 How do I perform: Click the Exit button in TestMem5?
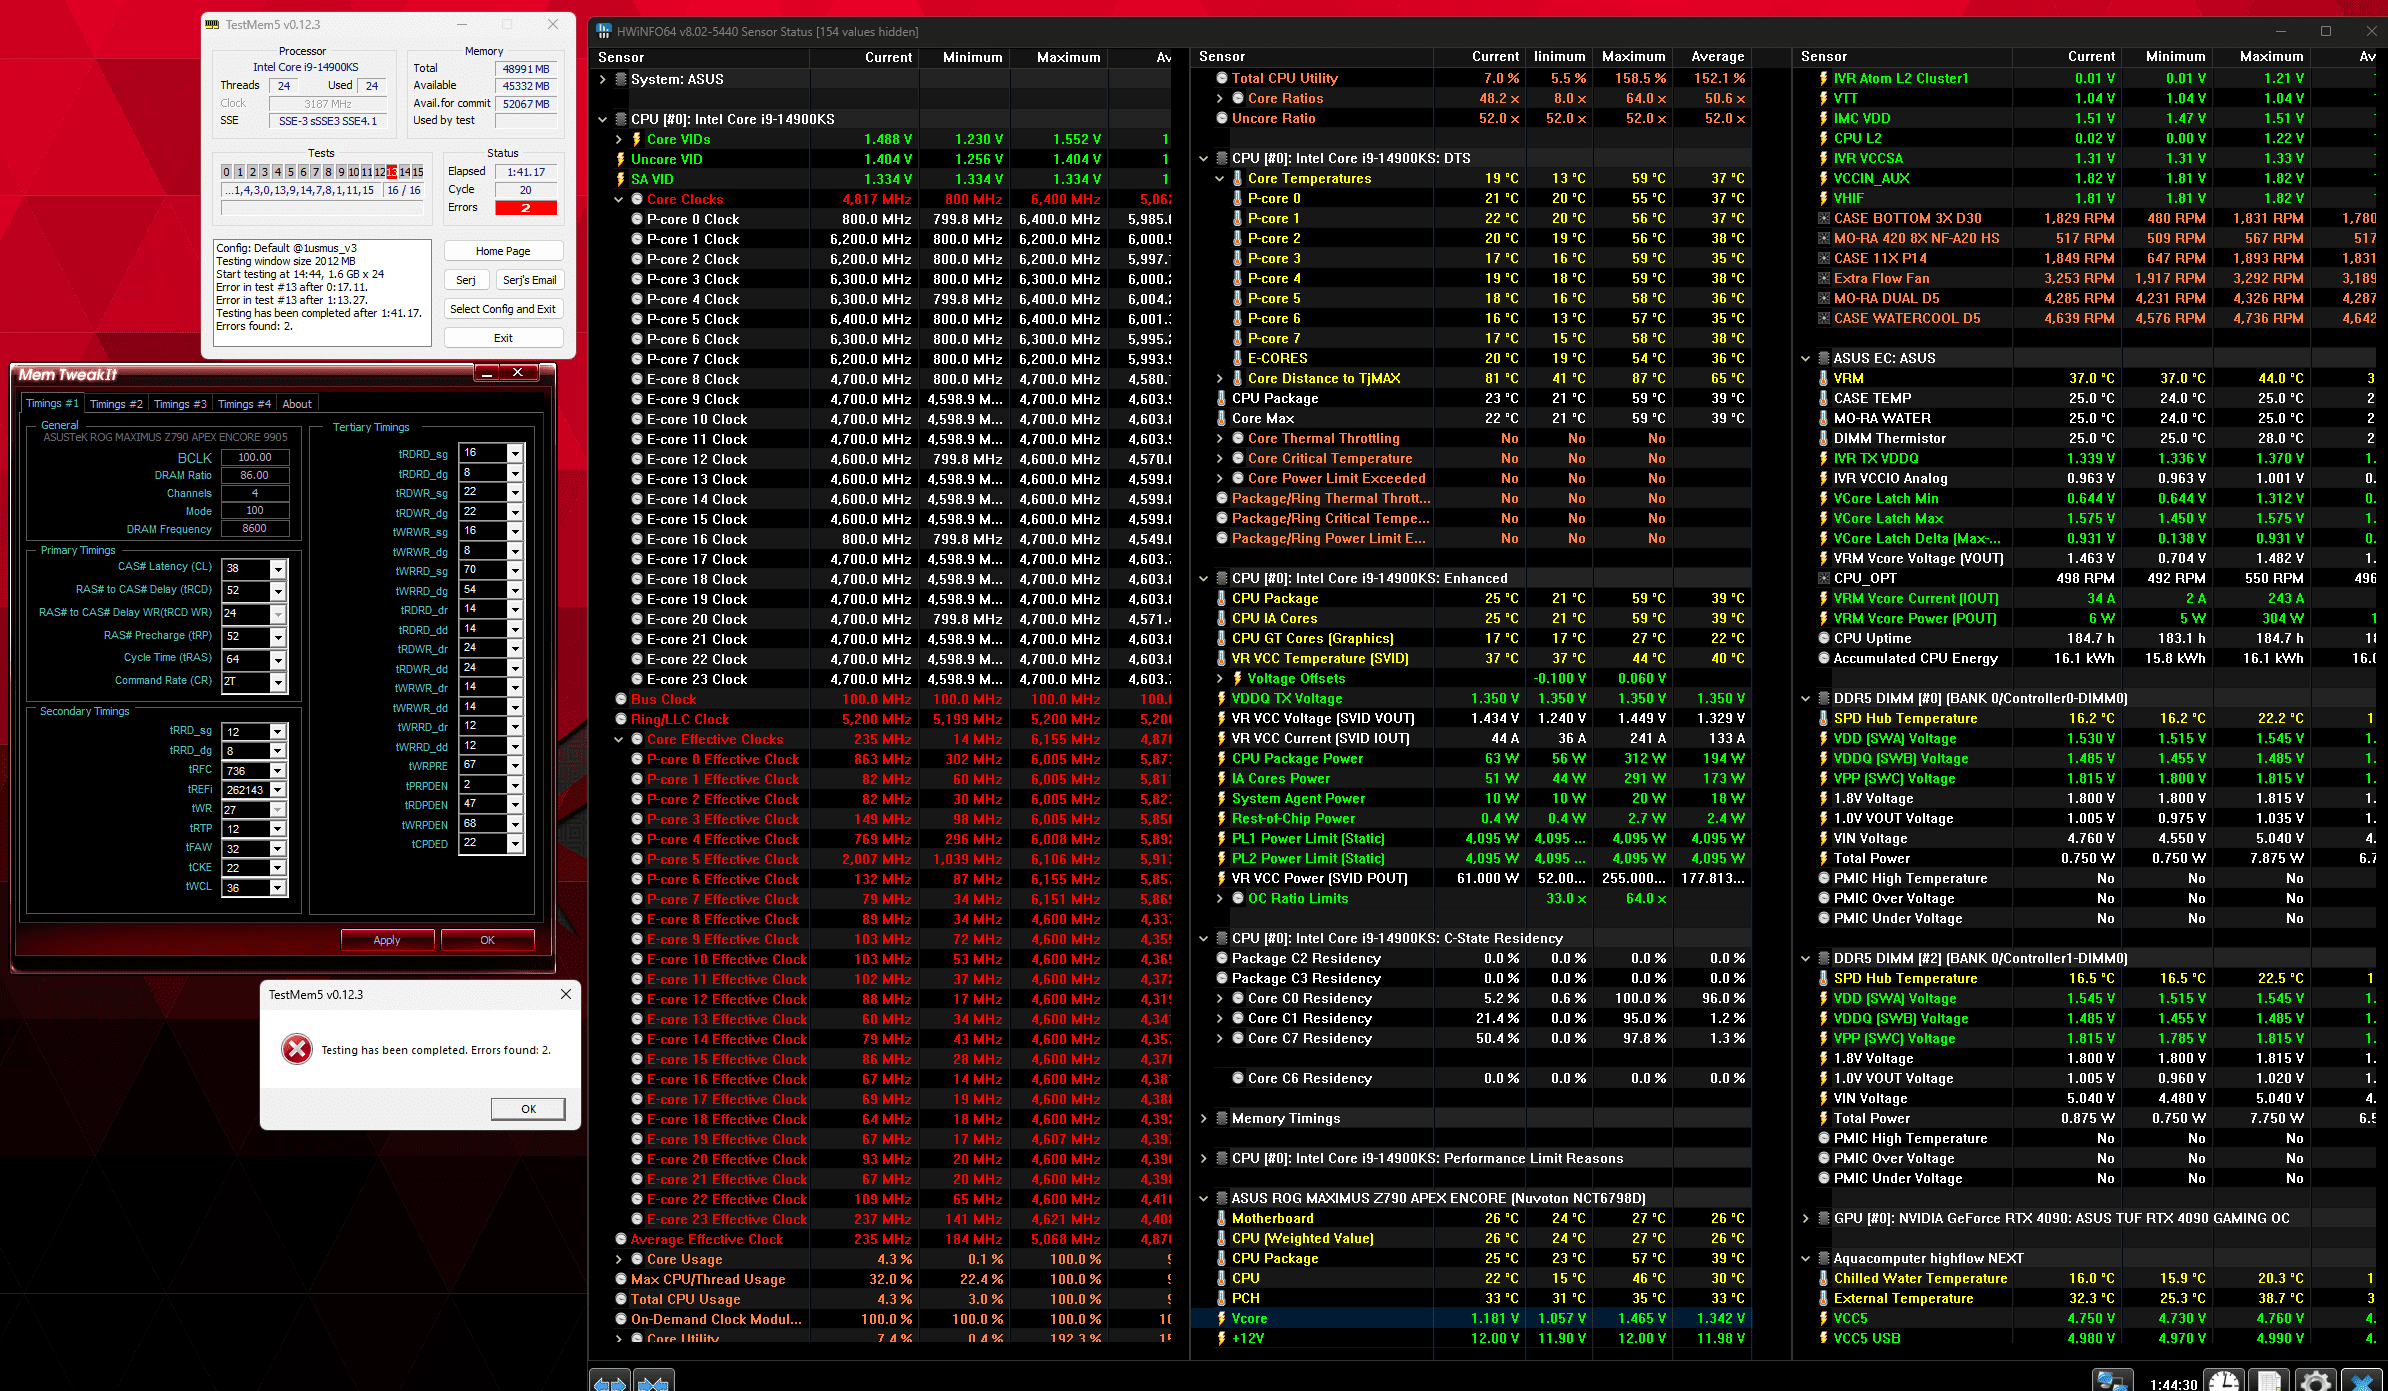point(503,338)
